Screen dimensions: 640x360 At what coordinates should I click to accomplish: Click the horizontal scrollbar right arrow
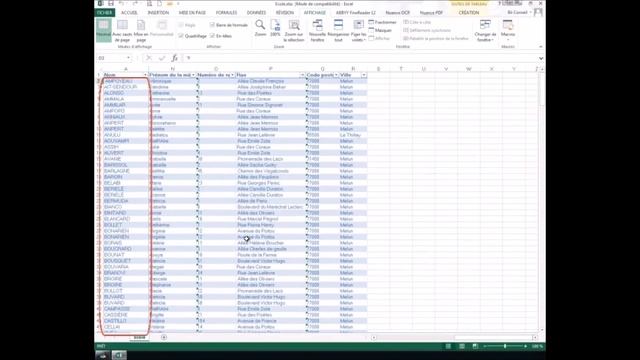[x=535, y=338]
